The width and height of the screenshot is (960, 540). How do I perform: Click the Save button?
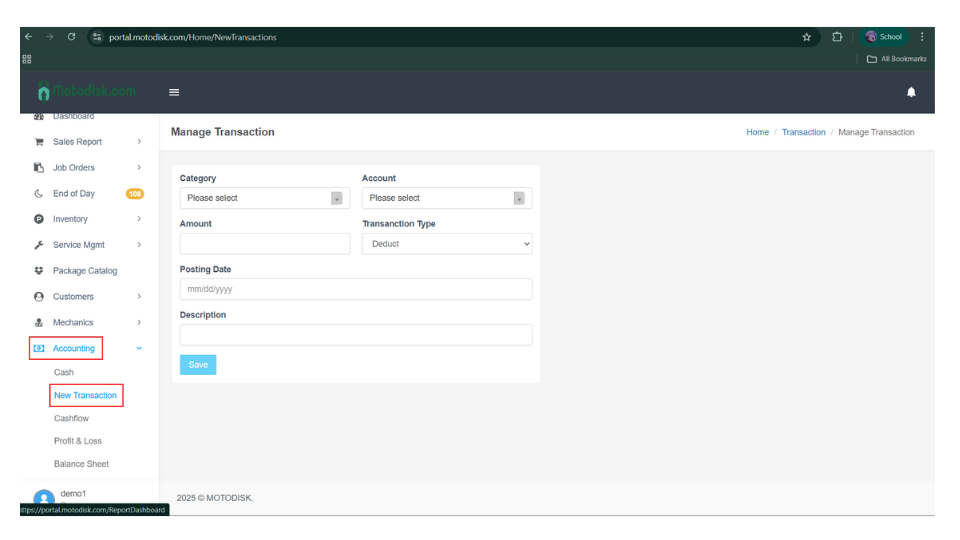198,365
